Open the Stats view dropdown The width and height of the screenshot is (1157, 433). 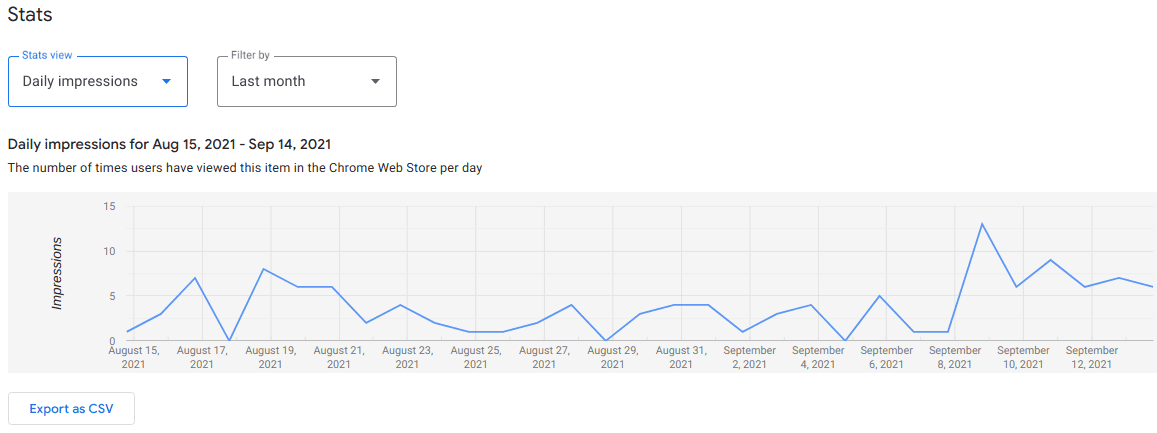[x=97, y=81]
